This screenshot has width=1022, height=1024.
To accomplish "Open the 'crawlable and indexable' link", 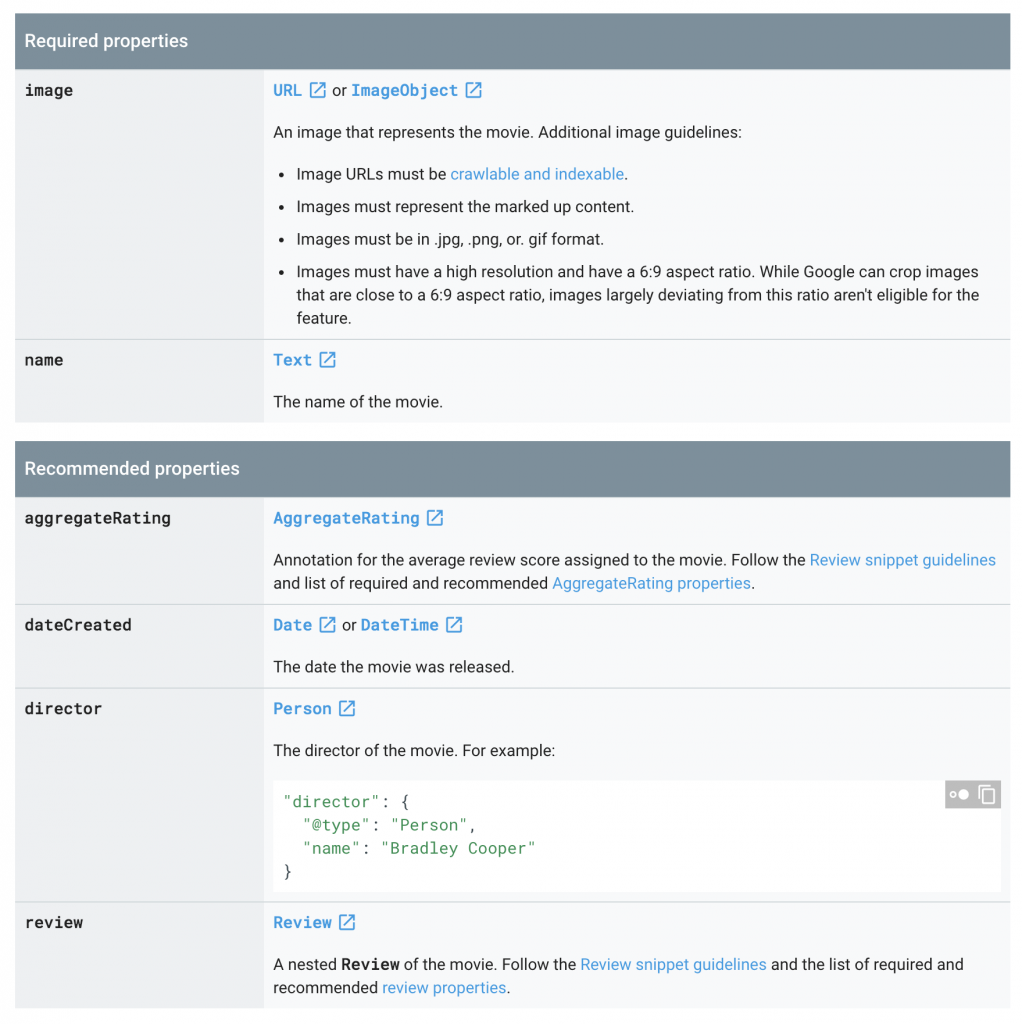I will pyautogui.click(x=537, y=174).
